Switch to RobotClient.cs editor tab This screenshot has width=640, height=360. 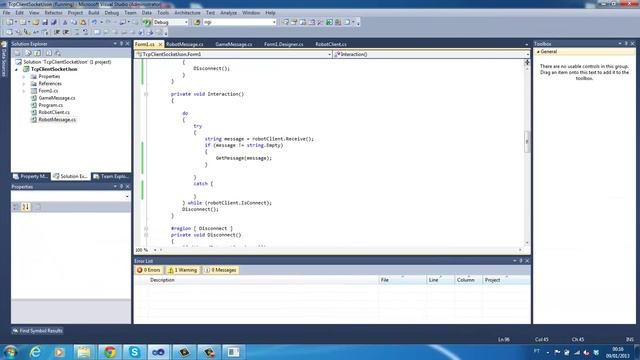331,44
